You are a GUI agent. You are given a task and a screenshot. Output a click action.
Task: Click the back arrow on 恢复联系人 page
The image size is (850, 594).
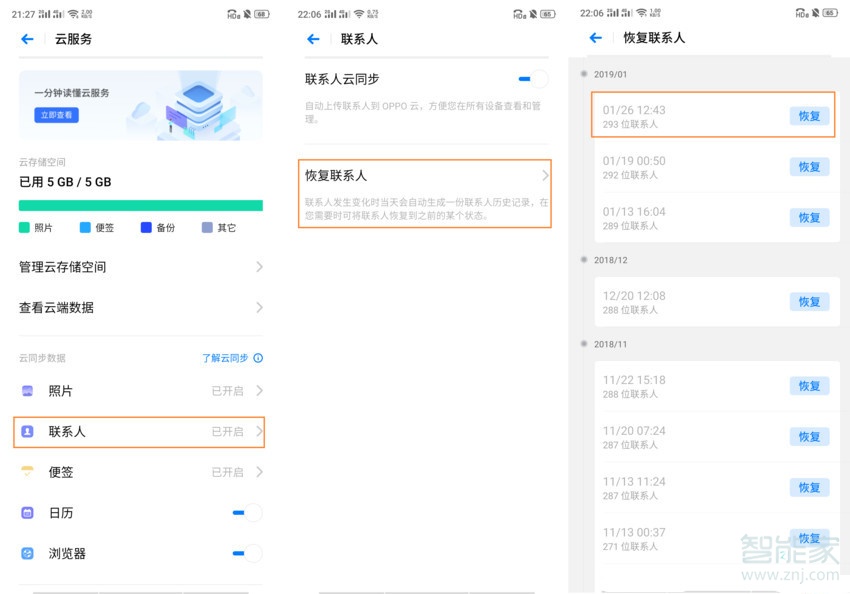595,37
